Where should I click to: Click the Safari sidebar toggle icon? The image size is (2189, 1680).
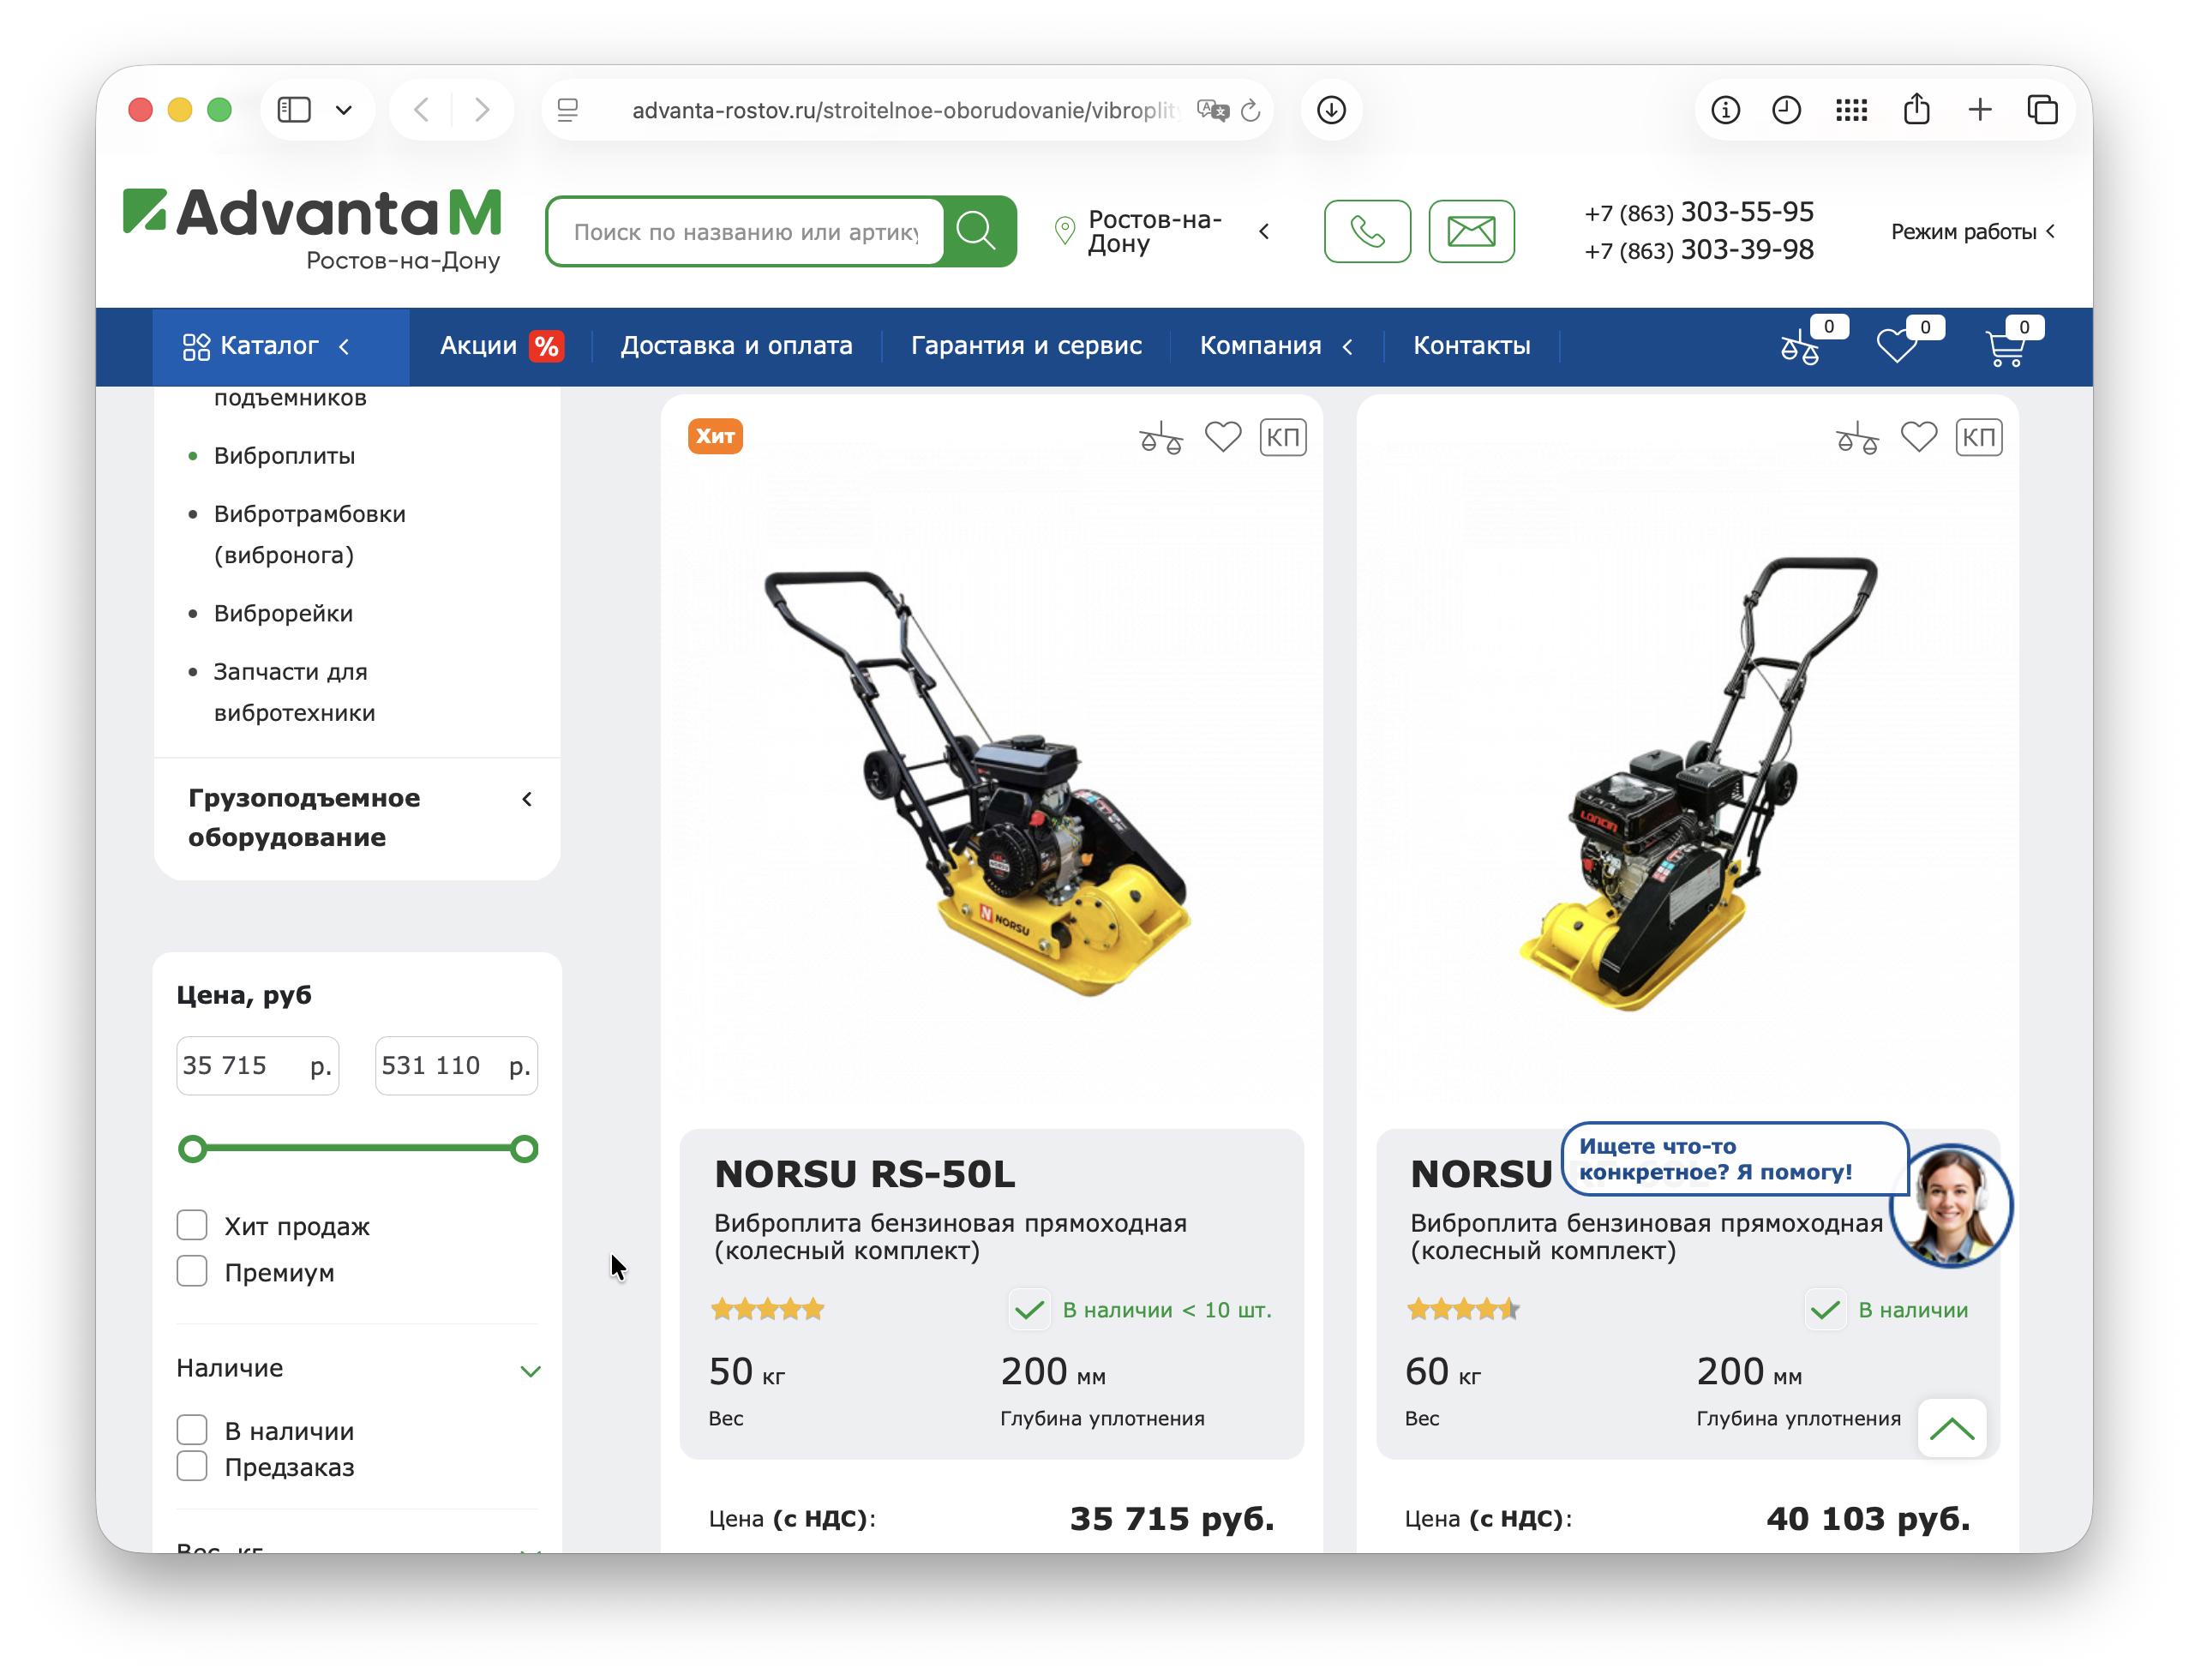(294, 109)
